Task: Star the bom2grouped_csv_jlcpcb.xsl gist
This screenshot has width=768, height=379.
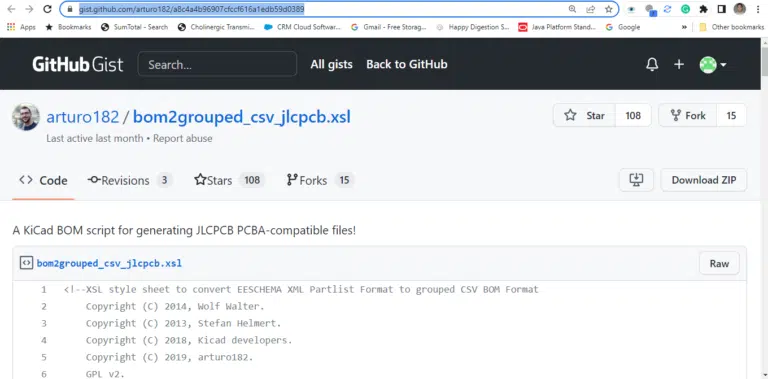Action: coord(584,116)
